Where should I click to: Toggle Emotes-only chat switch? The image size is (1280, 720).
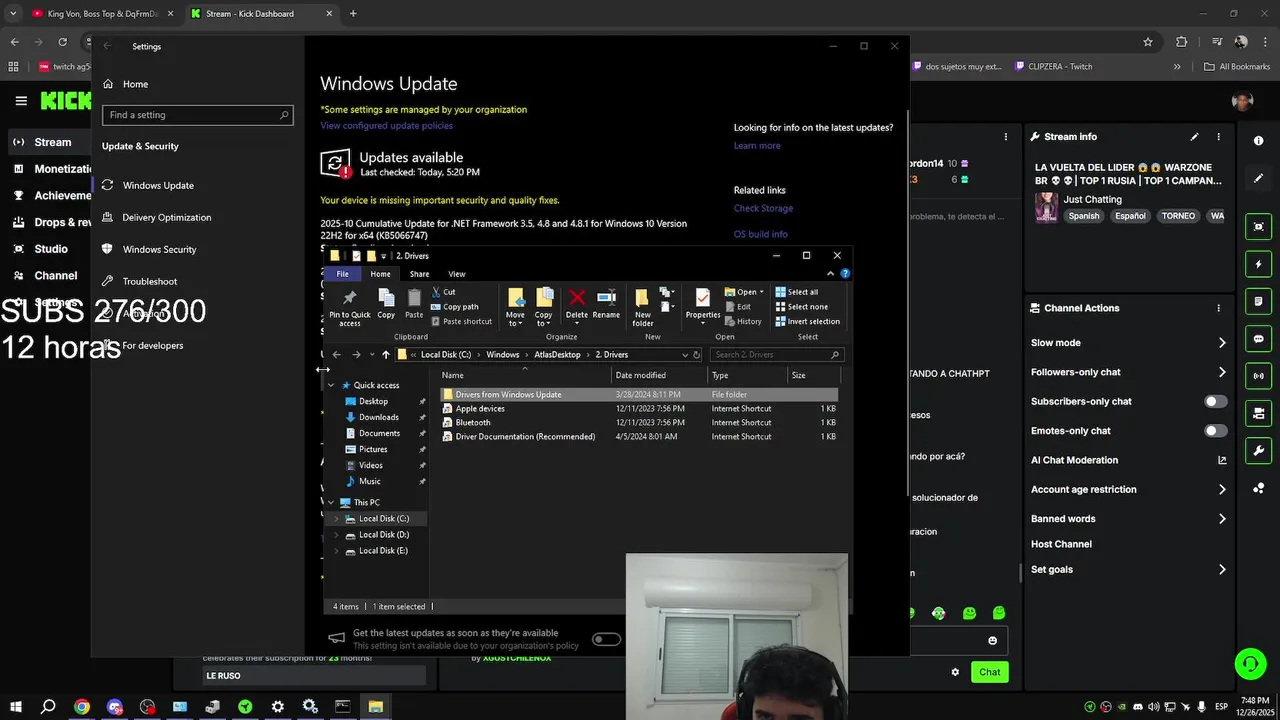[x=1215, y=431]
